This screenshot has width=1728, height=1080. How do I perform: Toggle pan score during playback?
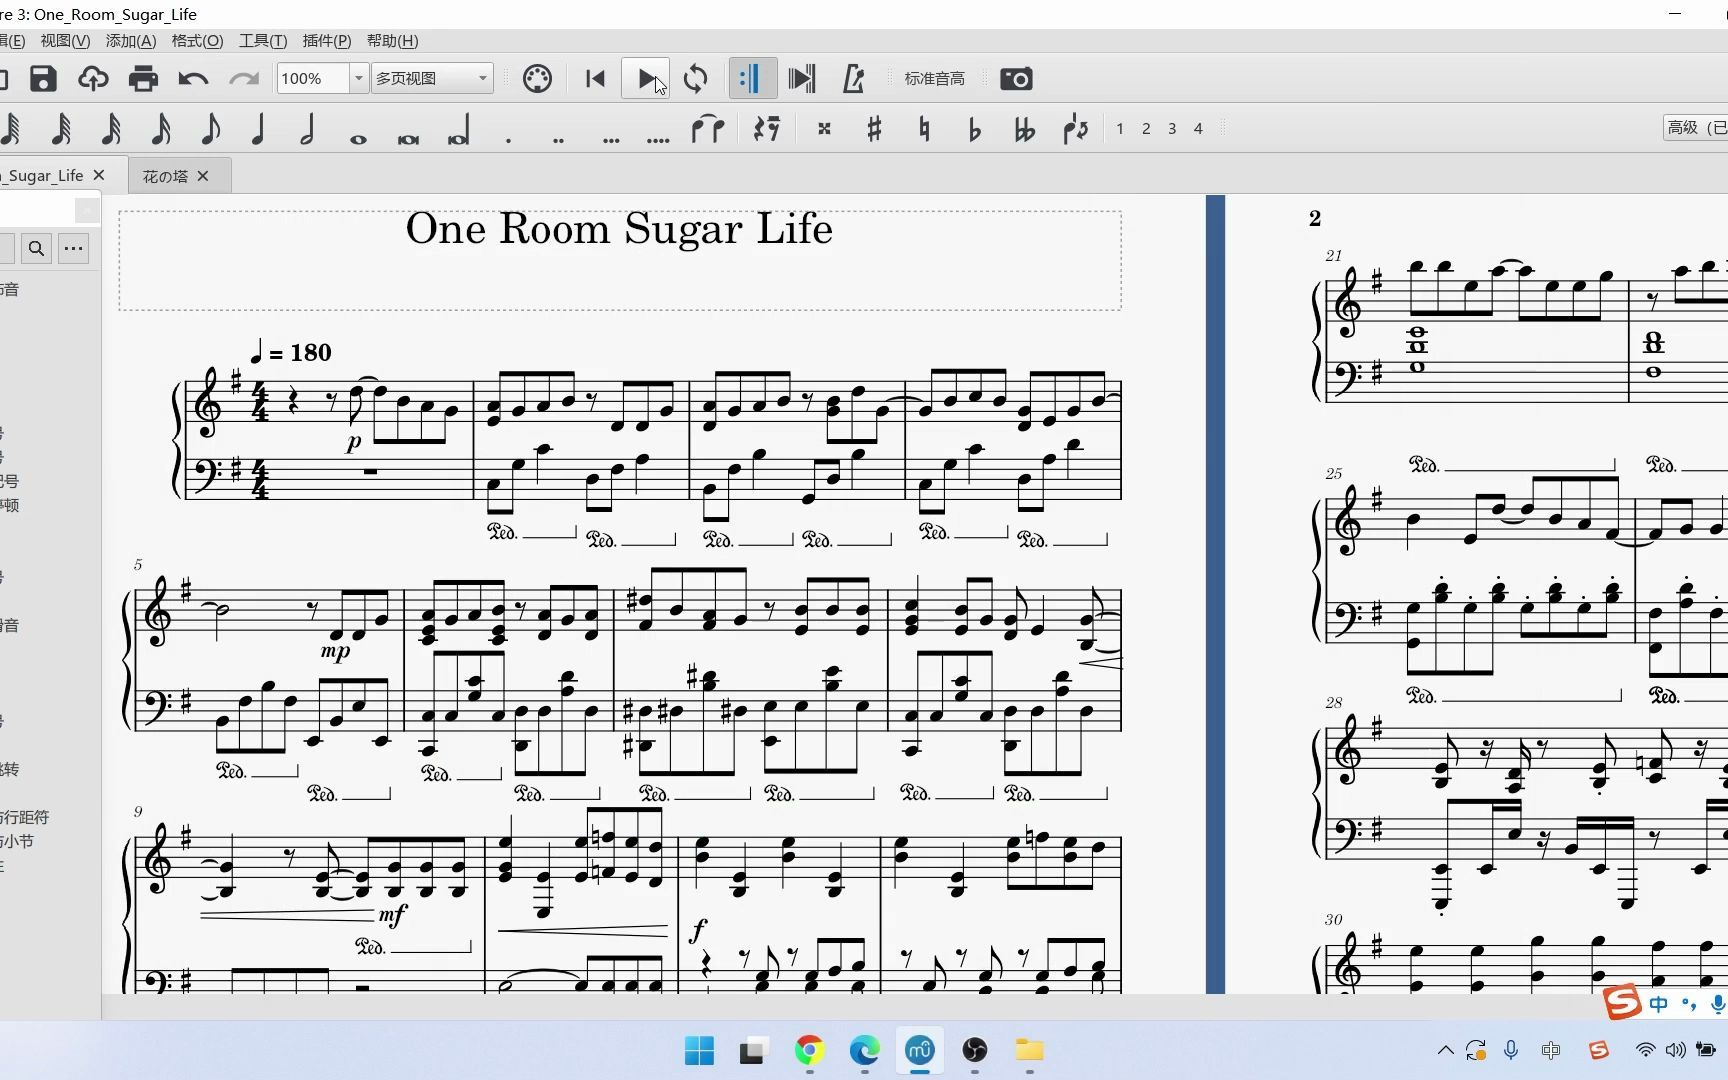click(802, 79)
